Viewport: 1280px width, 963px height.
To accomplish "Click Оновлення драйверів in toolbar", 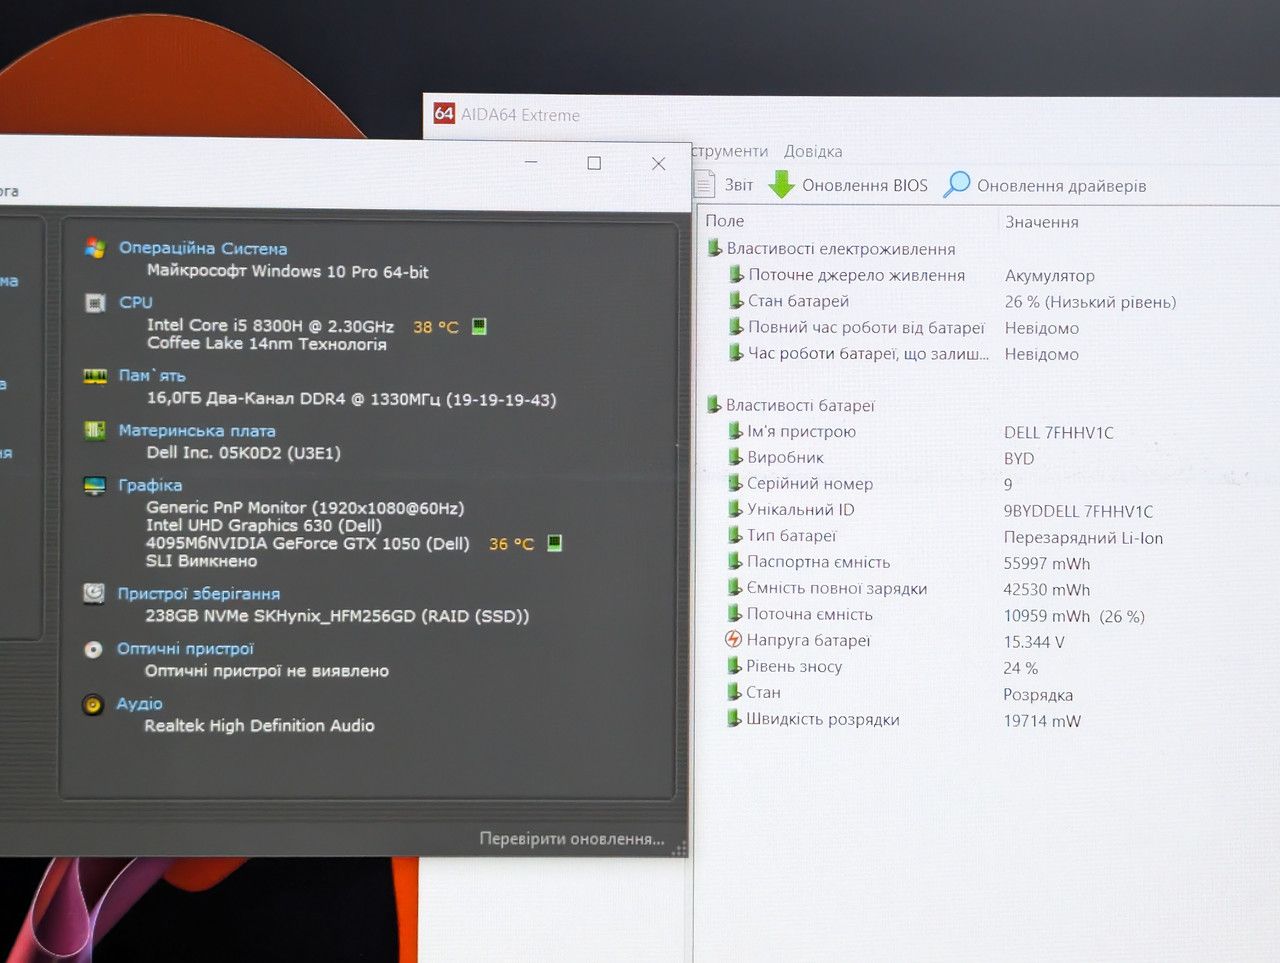I will click(x=1045, y=185).
